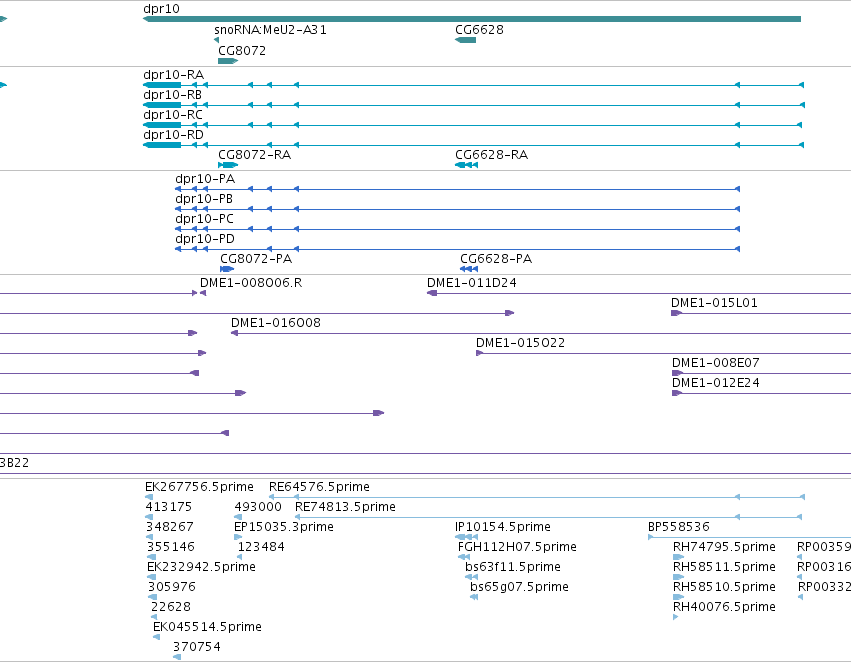The height and width of the screenshot is (662, 851).
Task: Select feature 493000
Action: coord(238,517)
